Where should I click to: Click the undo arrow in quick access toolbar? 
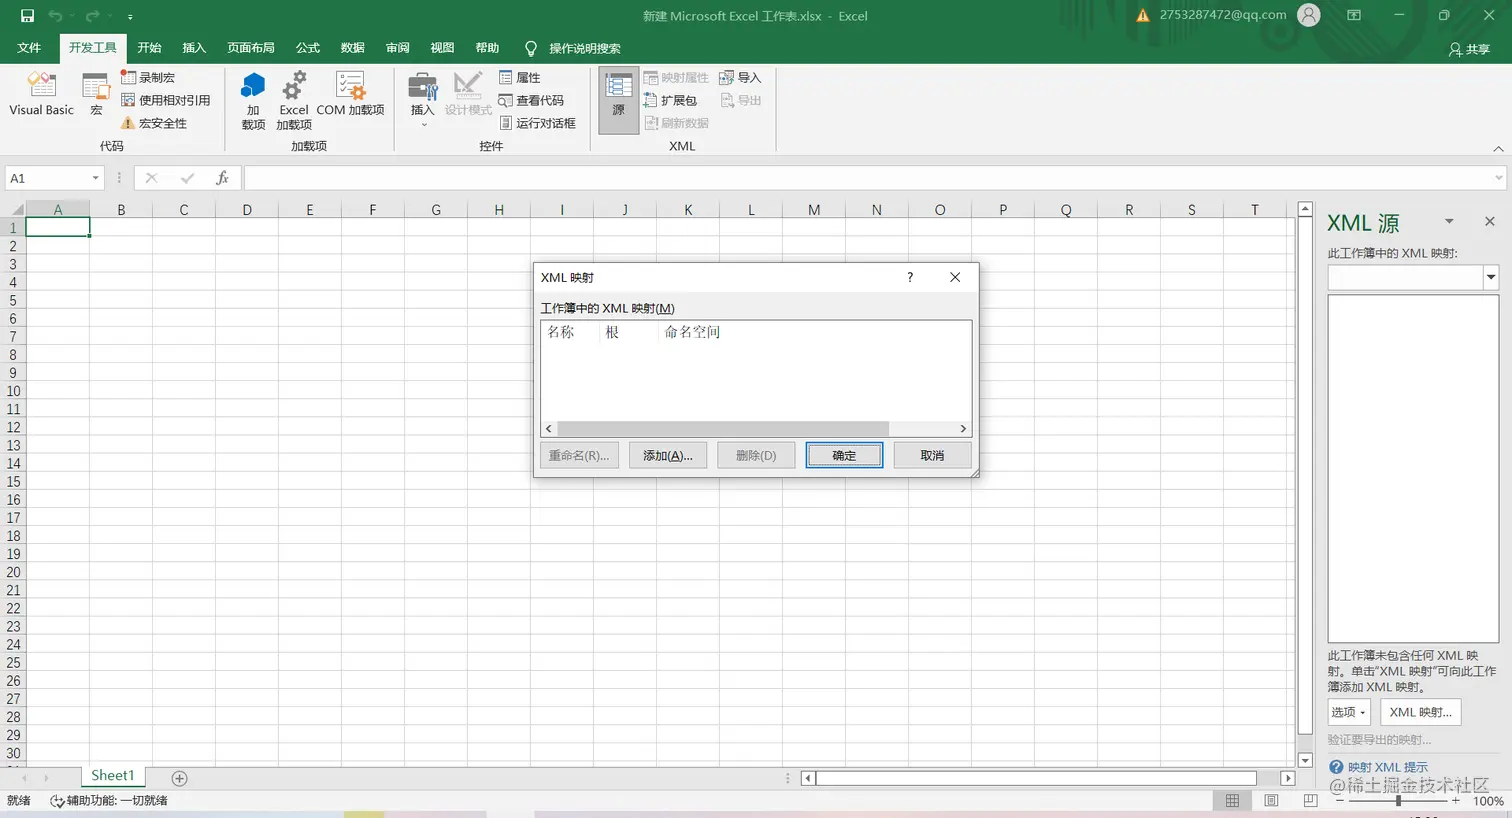[x=55, y=16]
